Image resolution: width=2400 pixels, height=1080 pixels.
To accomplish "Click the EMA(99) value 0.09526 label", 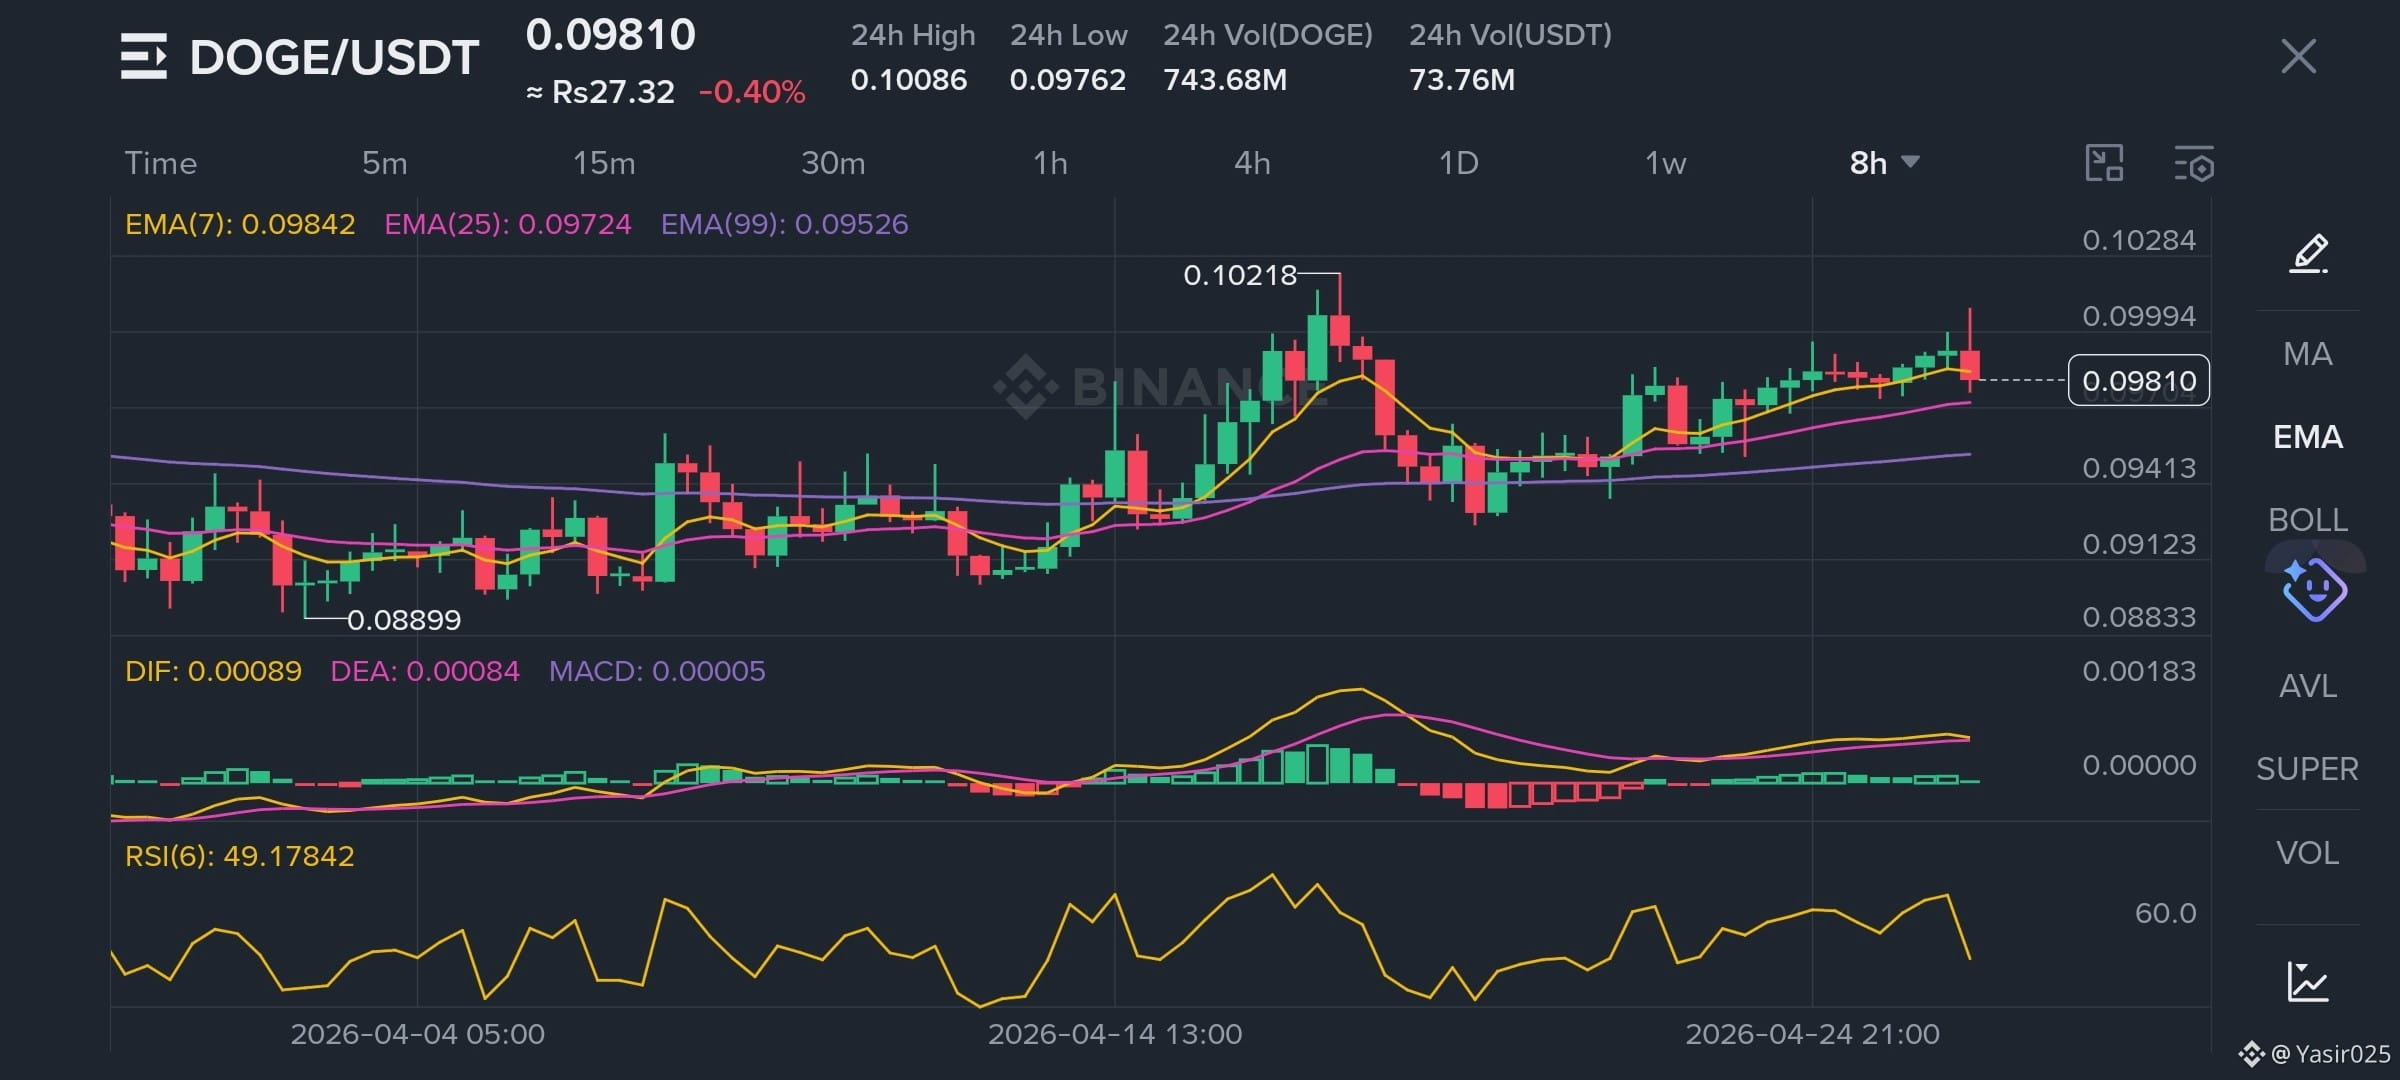I will (785, 224).
